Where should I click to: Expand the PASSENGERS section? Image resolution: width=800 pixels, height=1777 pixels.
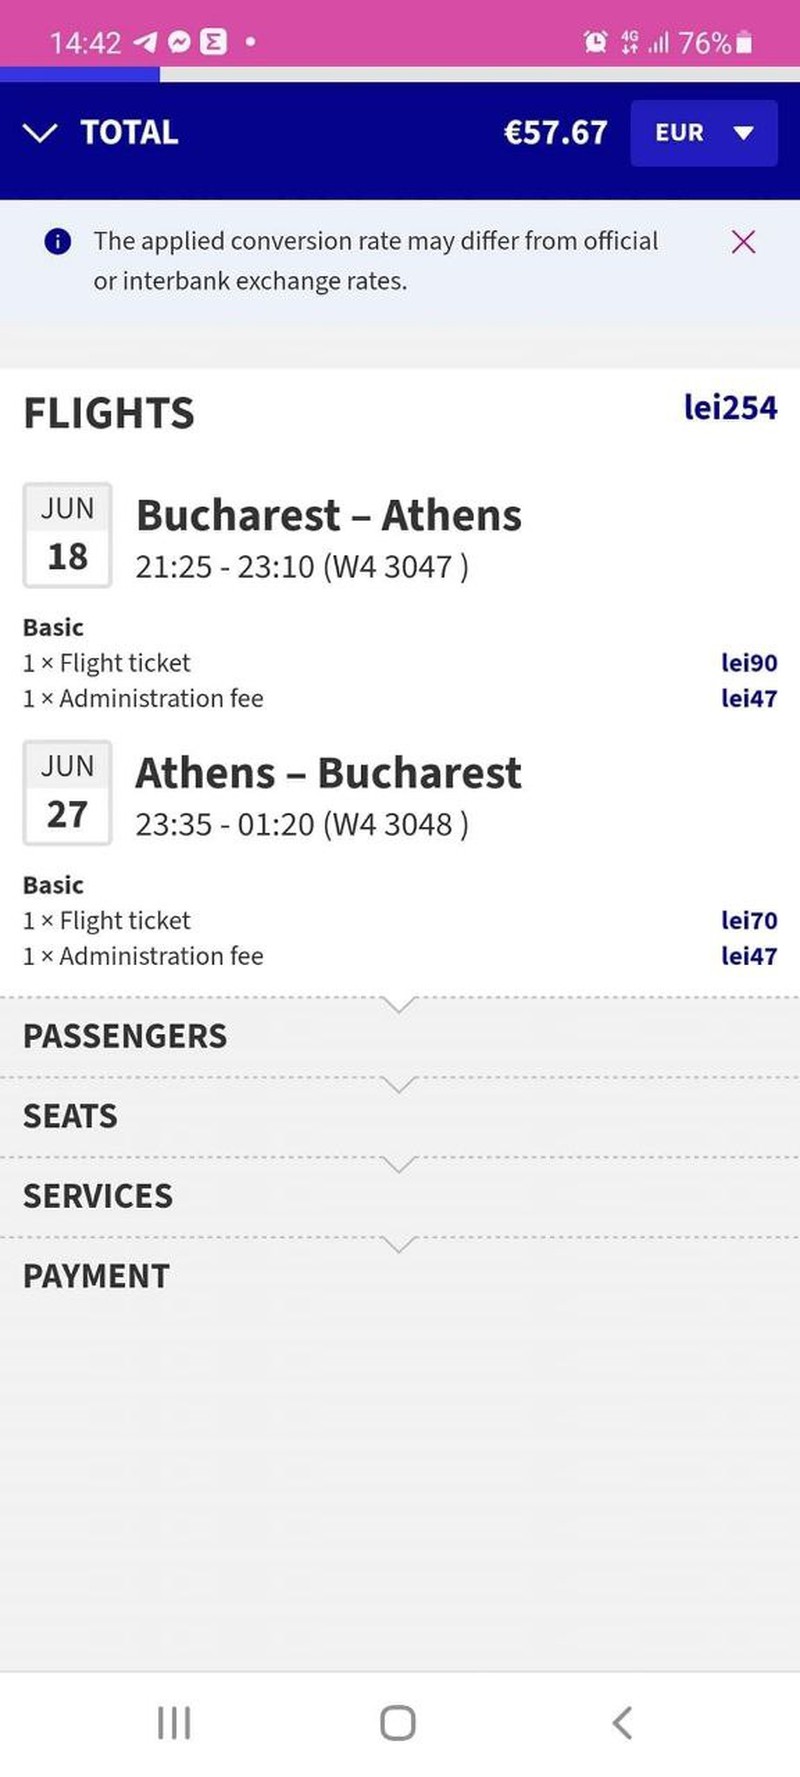(400, 1037)
